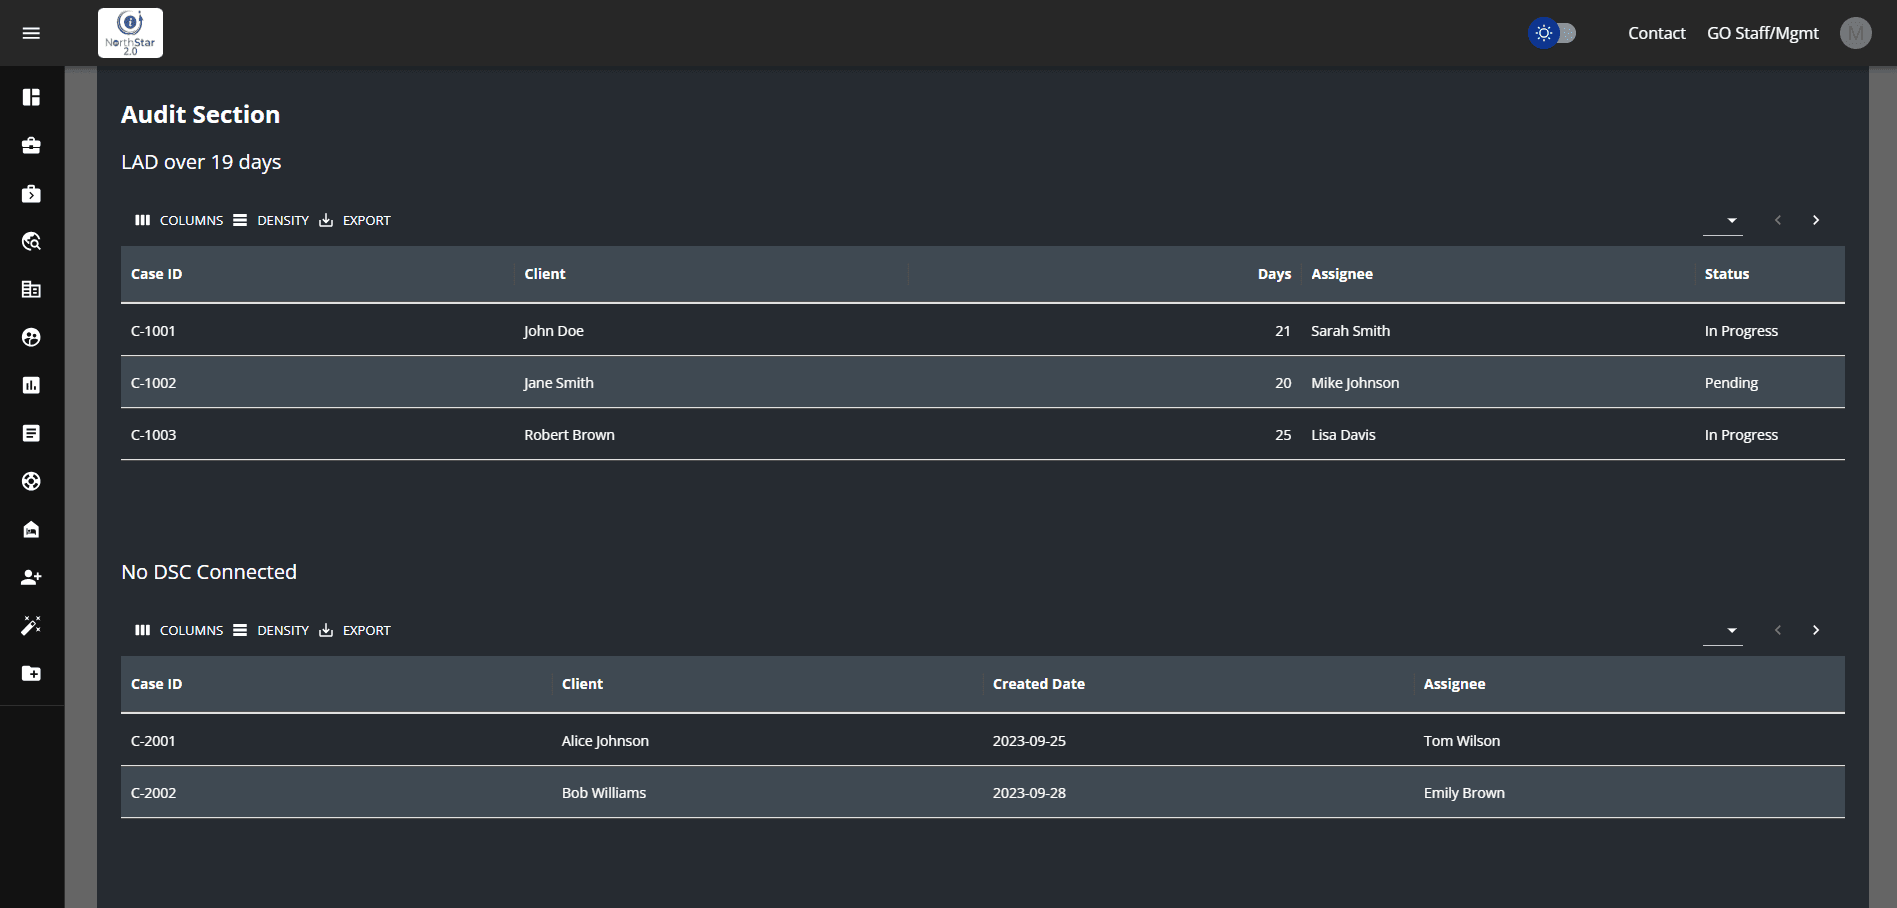Toggle the light/dark theme switch

click(1553, 33)
